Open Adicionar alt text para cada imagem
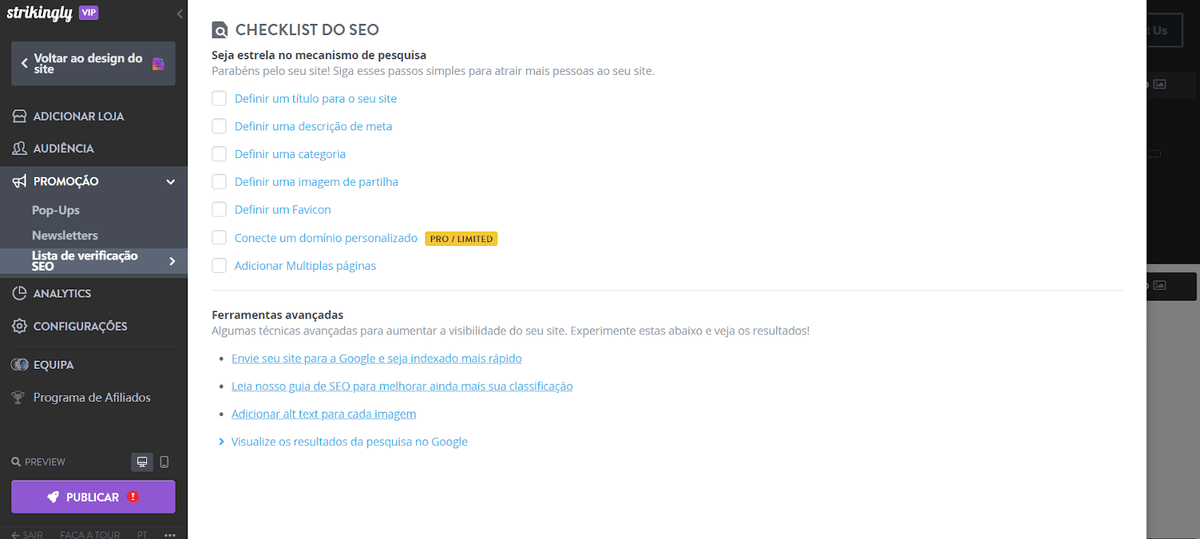Screen dimensions: 1200x539 (x=324, y=414)
